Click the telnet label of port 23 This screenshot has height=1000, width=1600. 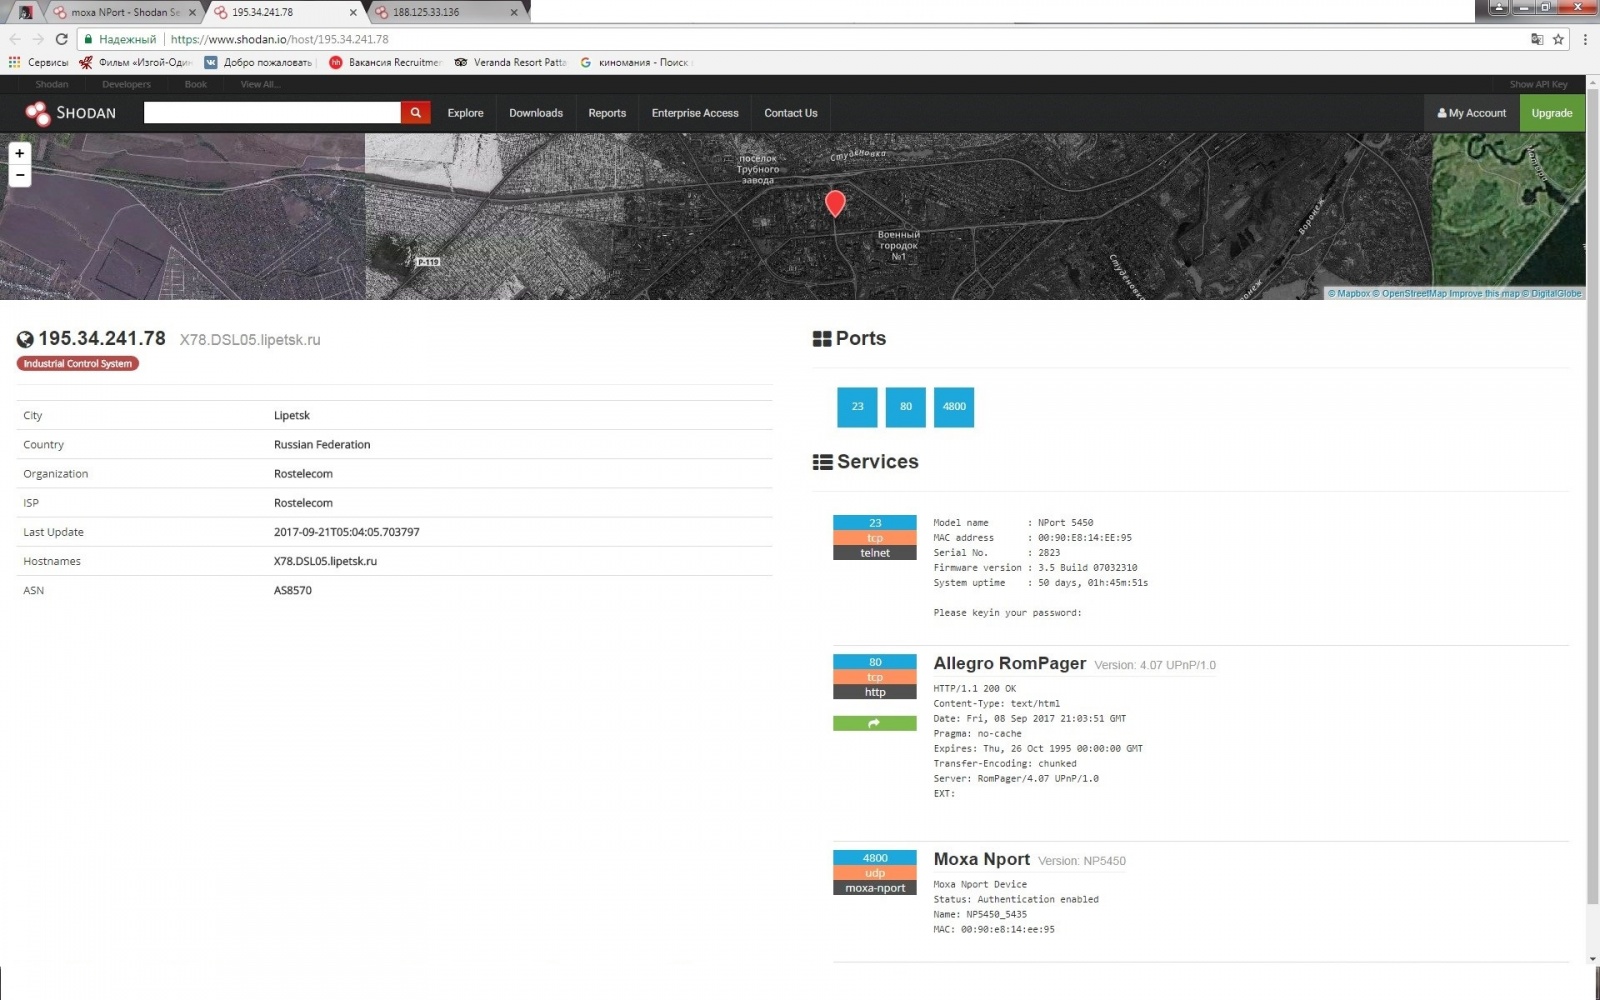pos(874,553)
